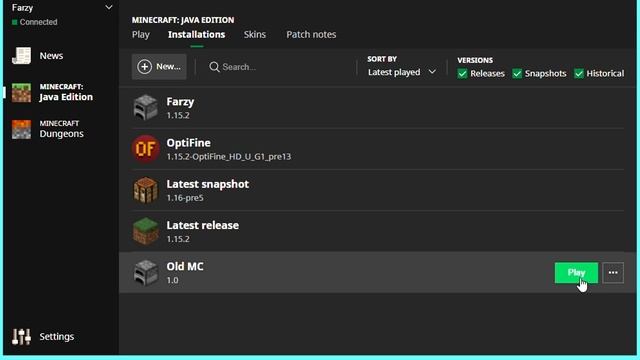The width and height of the screenshot is (640, 360).
Task: Open Minecraft Dungeons game icon
Action: pyautogui.click(x=21, y=129)
